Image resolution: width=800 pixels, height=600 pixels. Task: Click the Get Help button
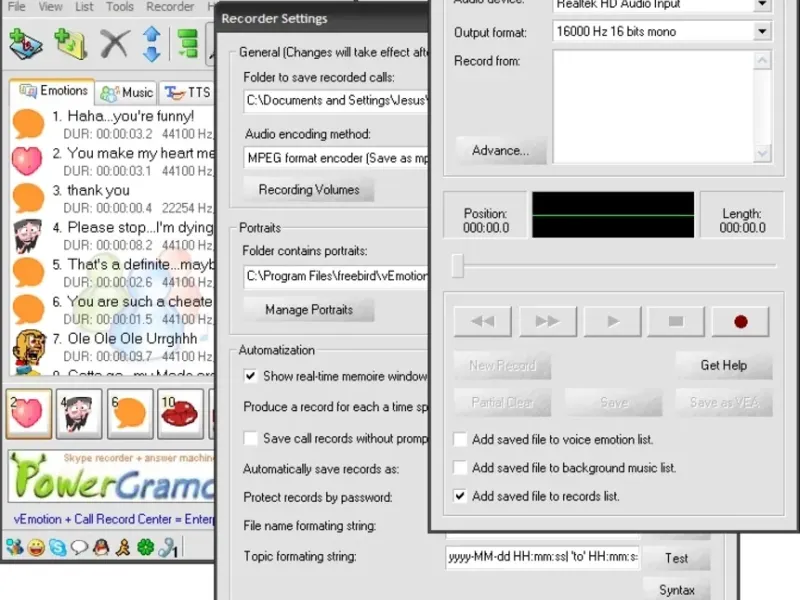723,365
